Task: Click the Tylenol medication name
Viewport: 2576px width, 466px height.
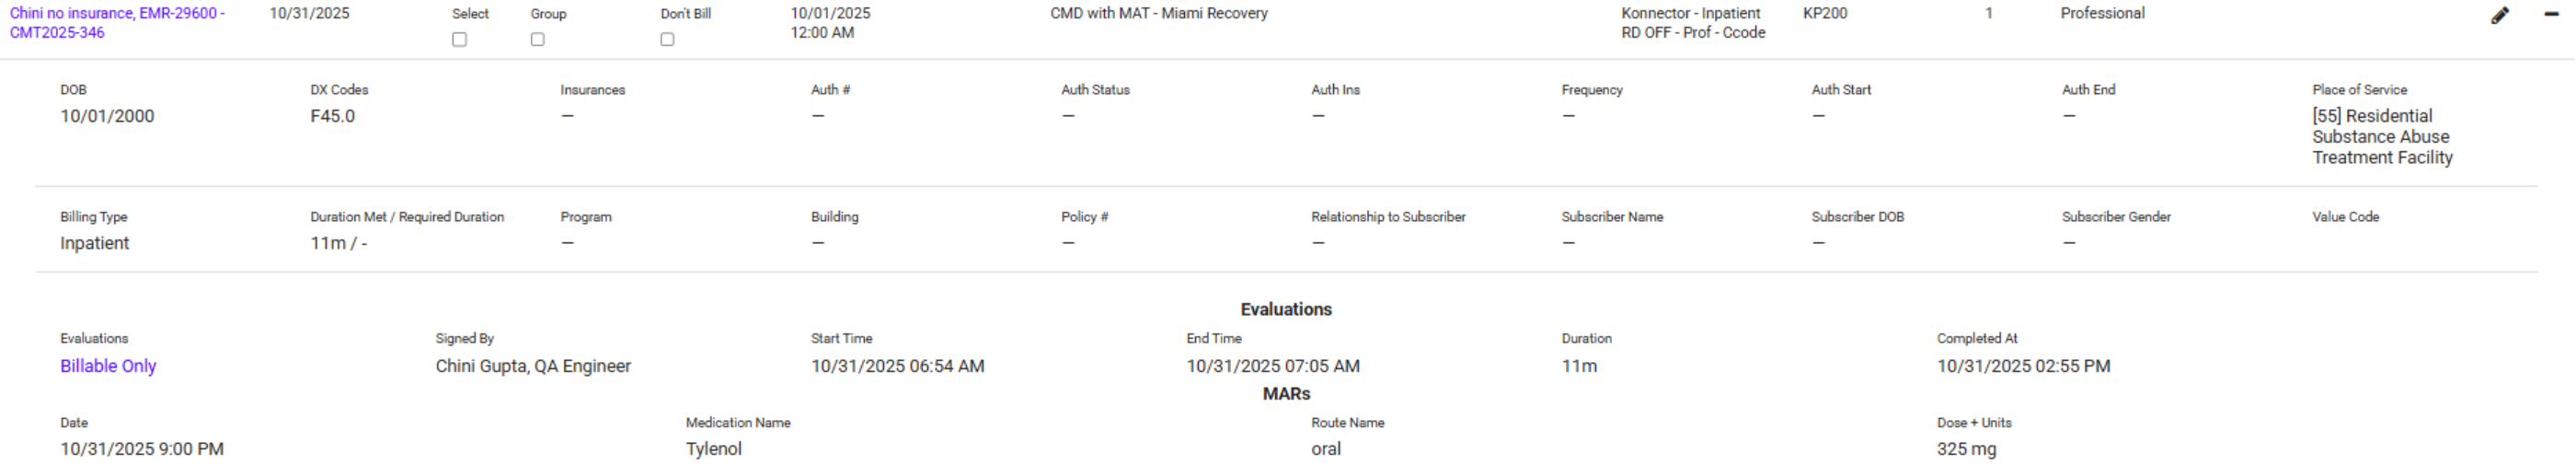Action: 713,449
